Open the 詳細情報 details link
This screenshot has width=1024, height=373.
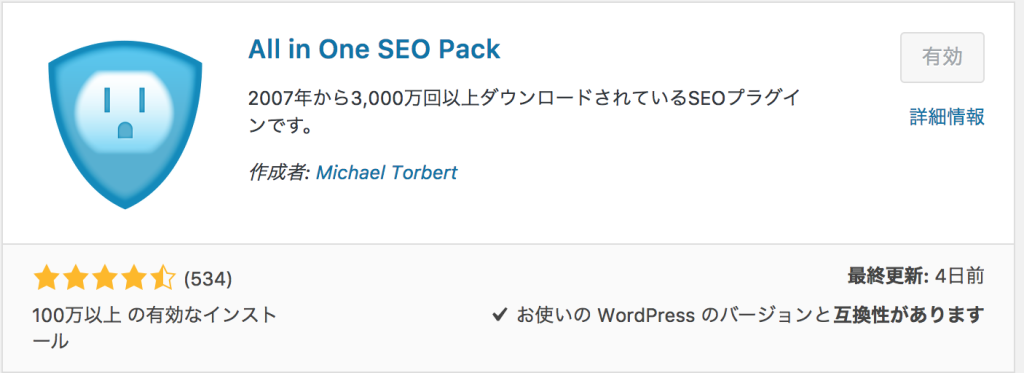[947, 117]
